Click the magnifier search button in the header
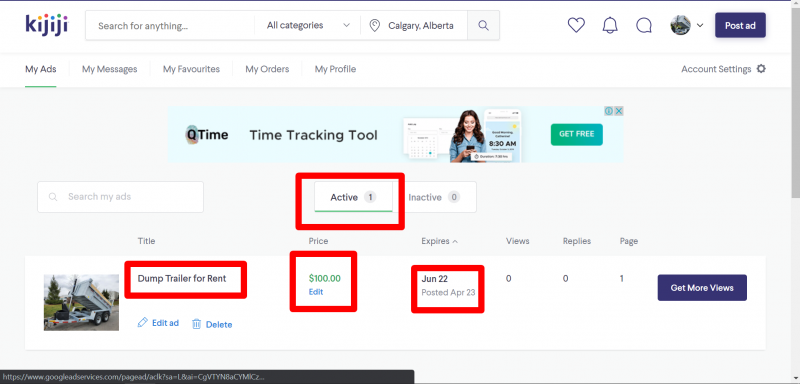The image size is (800, 384). pos(483,25)
